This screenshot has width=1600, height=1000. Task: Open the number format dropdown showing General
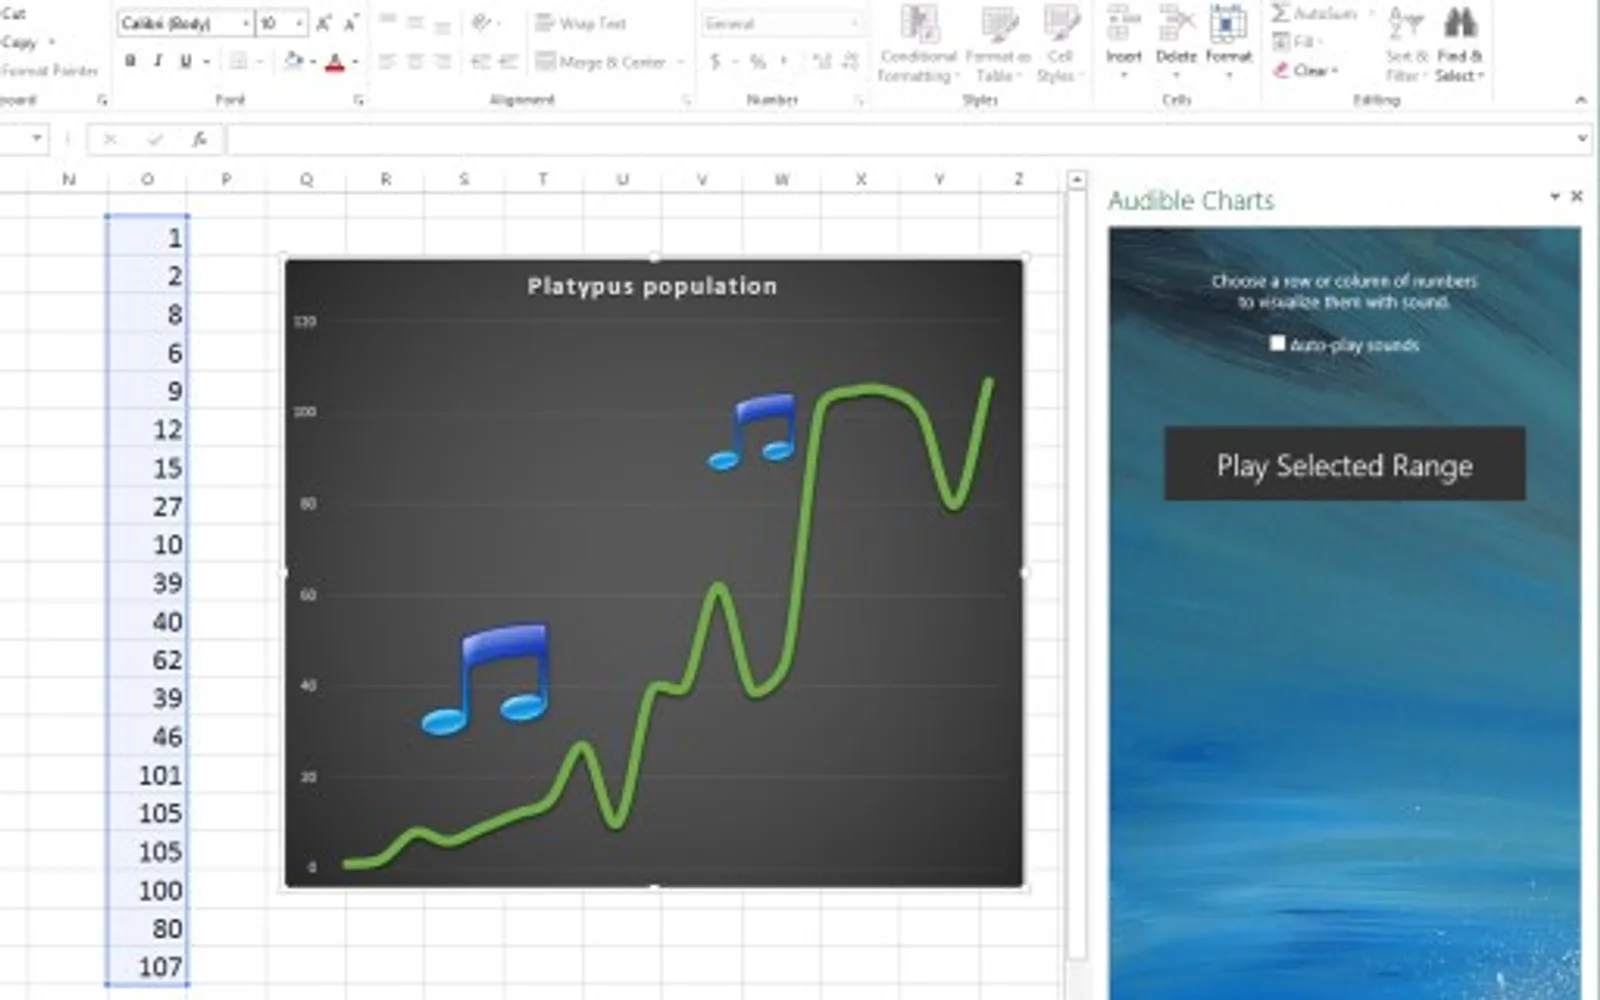click(855, 23)
